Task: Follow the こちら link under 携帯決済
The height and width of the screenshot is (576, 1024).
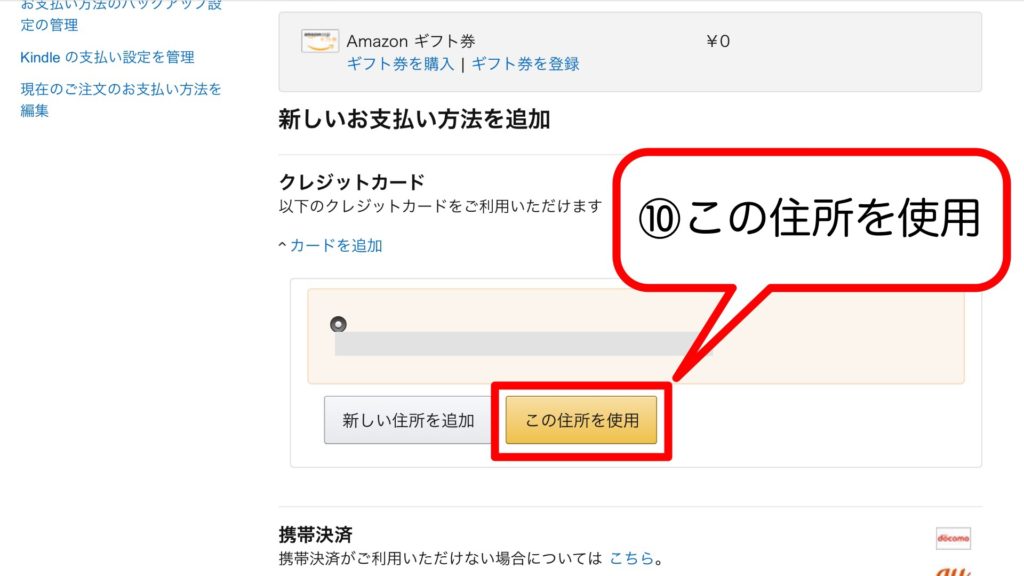Action: [630, 558]
